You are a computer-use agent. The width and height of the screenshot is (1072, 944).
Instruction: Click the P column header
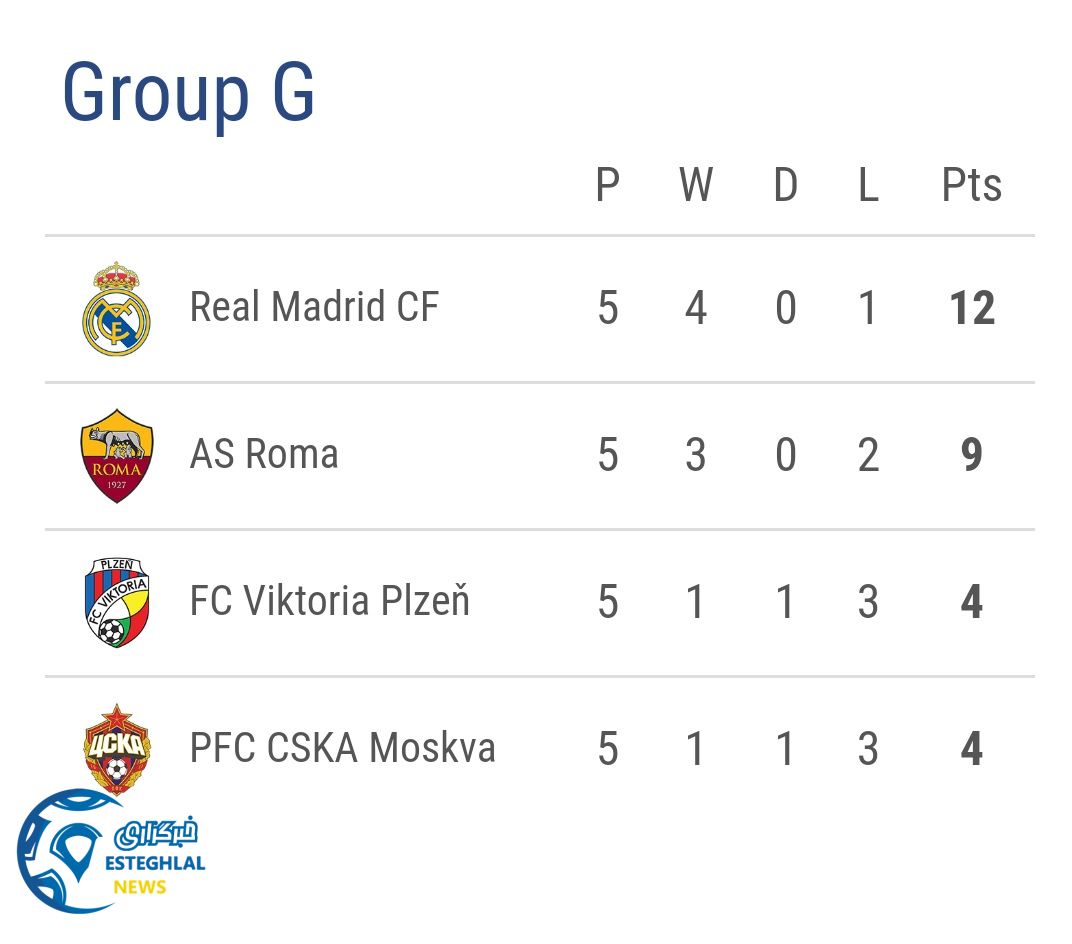[x=607, y=186]
